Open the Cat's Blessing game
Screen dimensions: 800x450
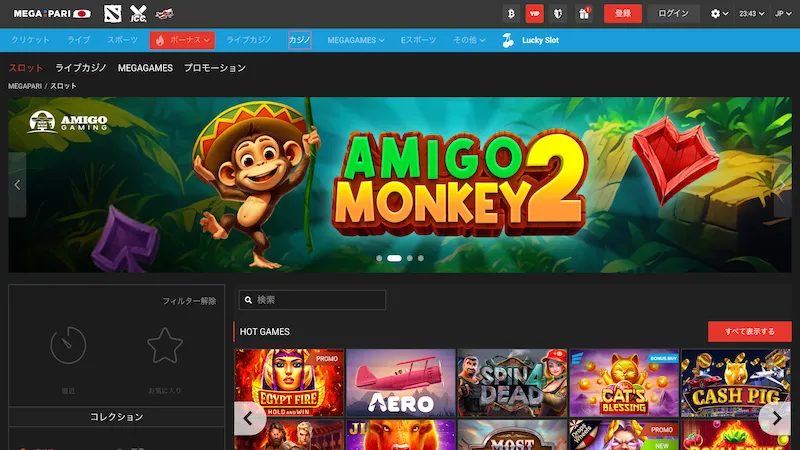click(x=624, y=383)
